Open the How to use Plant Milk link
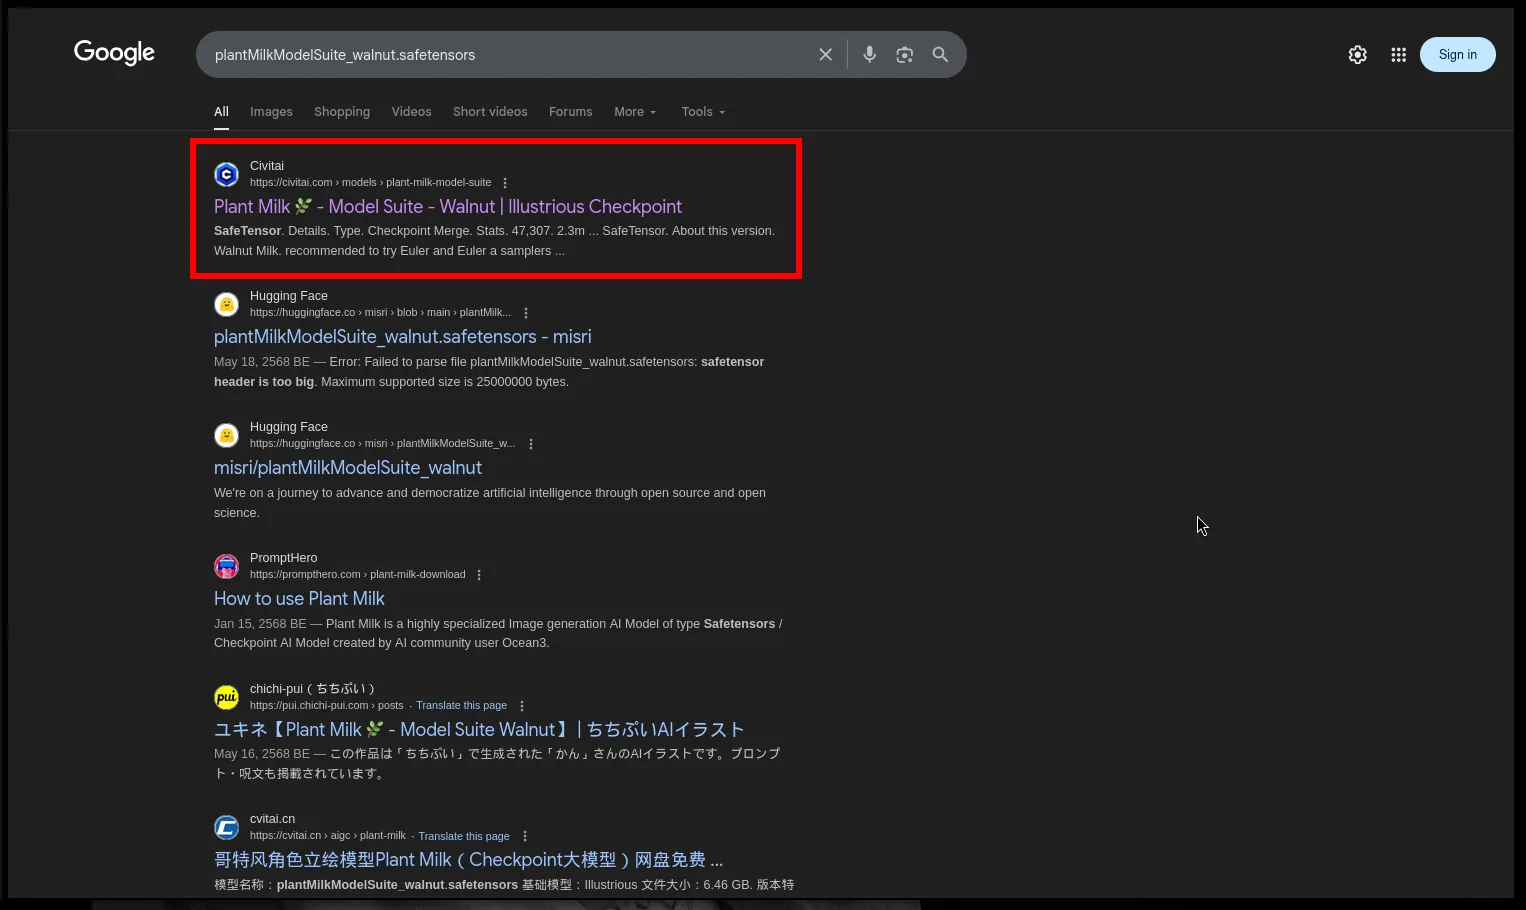Screen dimensions: 1526x910 click(x=299, y=599)
